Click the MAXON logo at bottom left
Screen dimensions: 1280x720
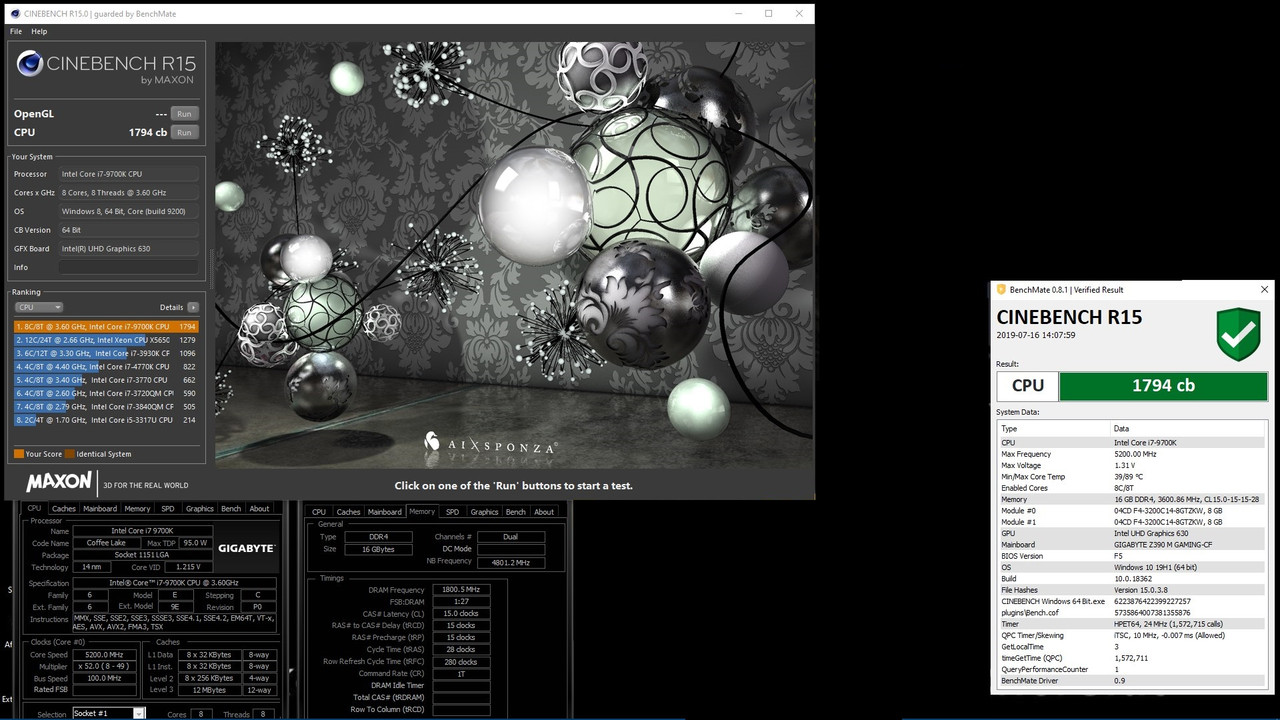(x=59, y=482)
